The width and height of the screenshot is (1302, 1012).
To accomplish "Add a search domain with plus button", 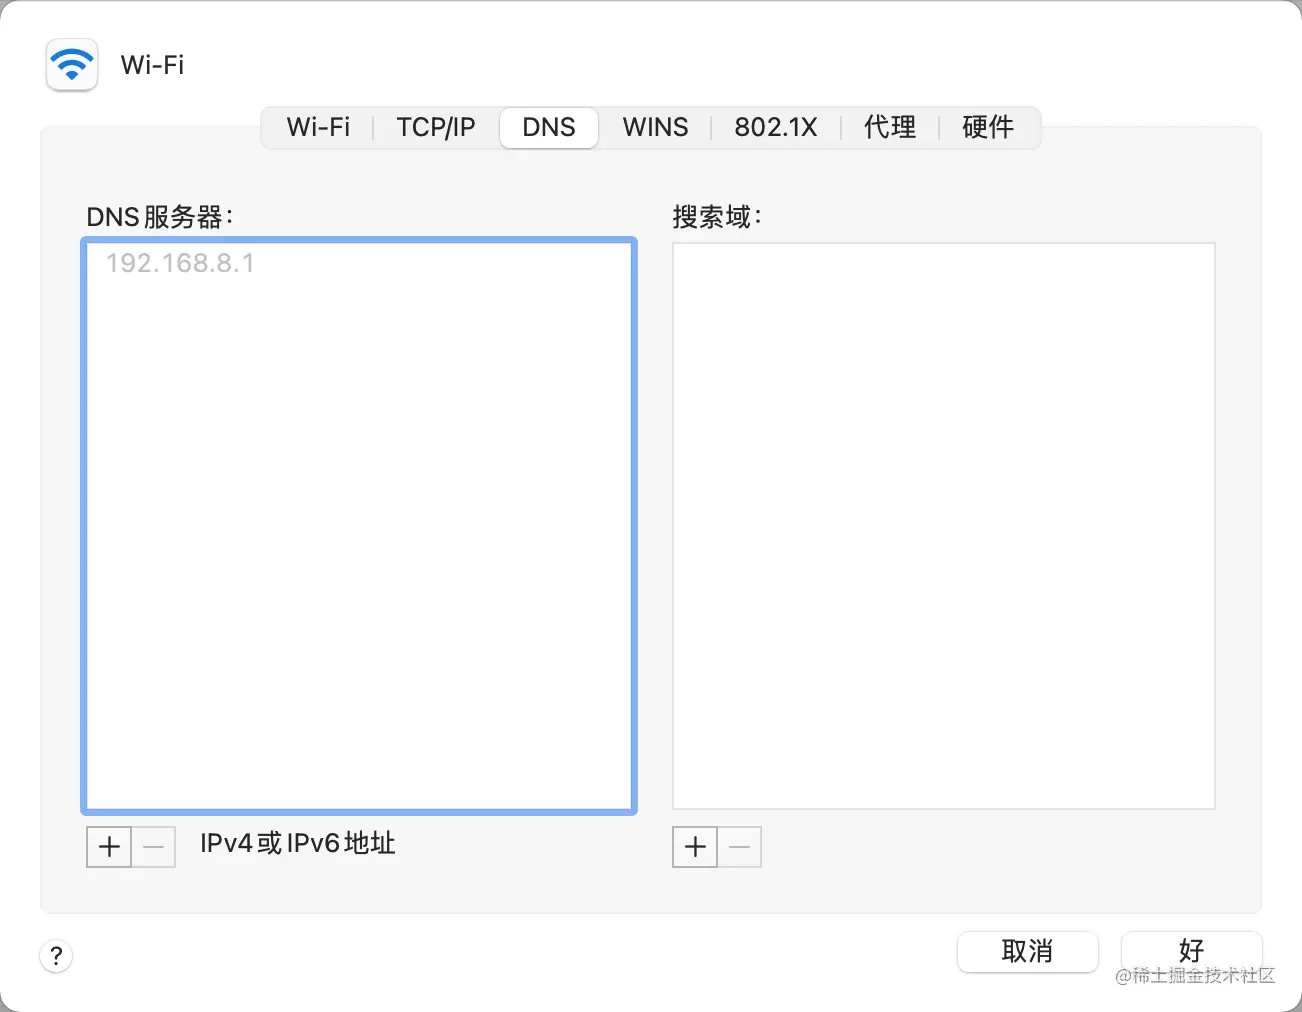I will point(695,847).
